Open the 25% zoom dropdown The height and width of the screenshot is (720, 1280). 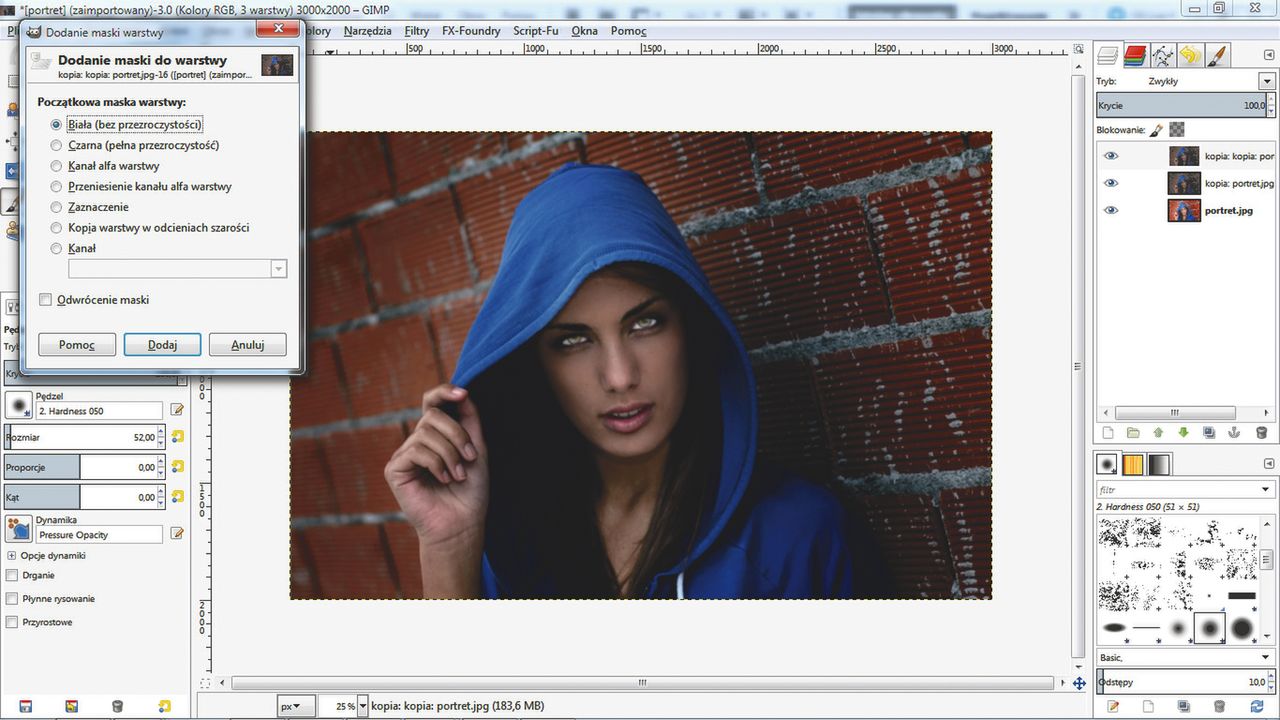click(x=363, y=706)
